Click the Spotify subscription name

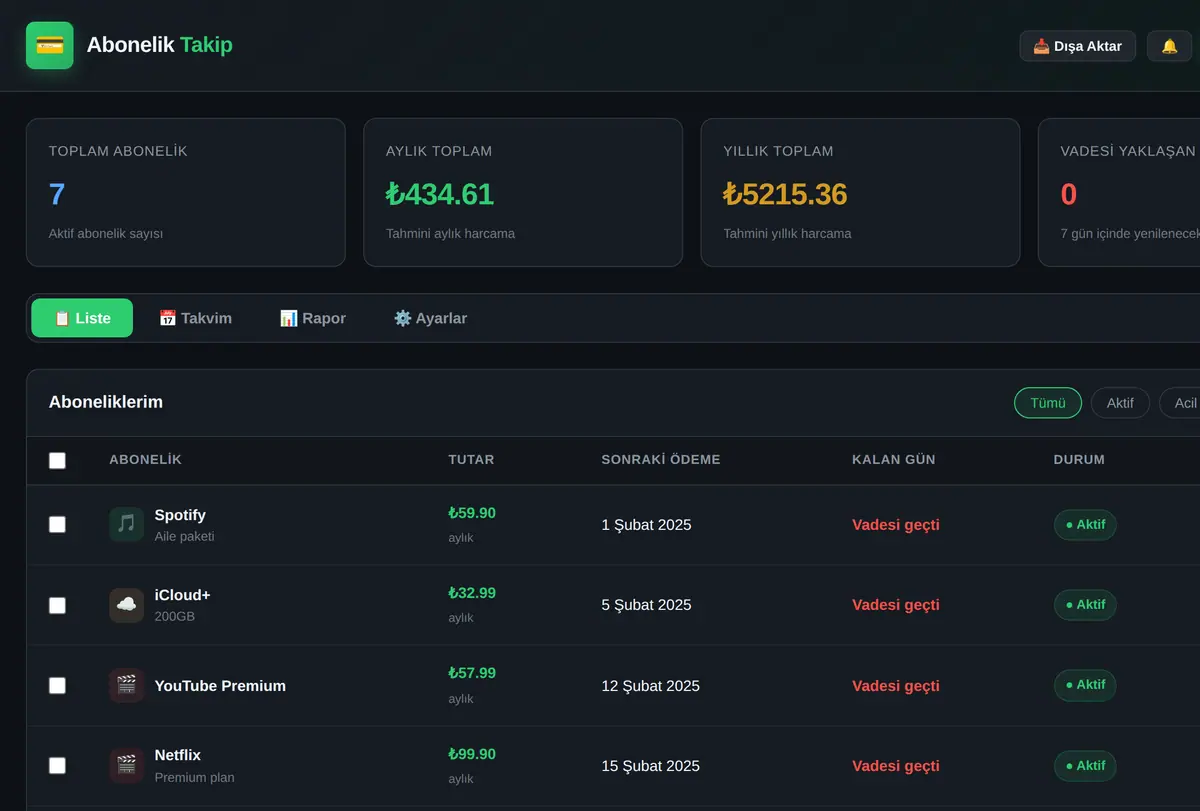tap(180, 515)
